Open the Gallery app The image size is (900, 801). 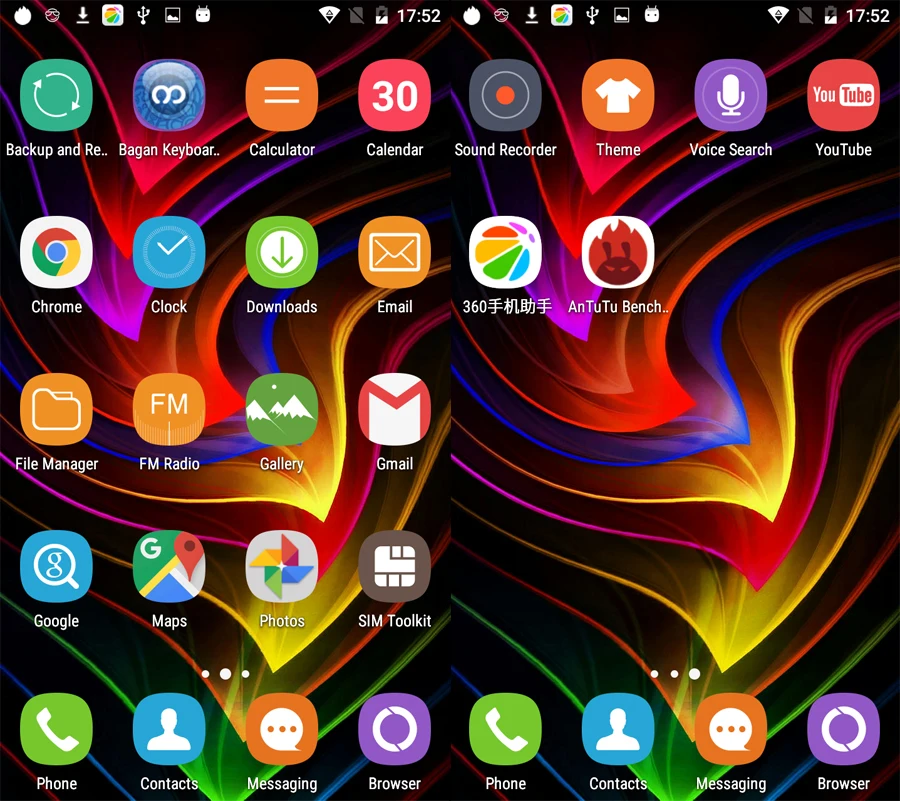click(282, 410)
